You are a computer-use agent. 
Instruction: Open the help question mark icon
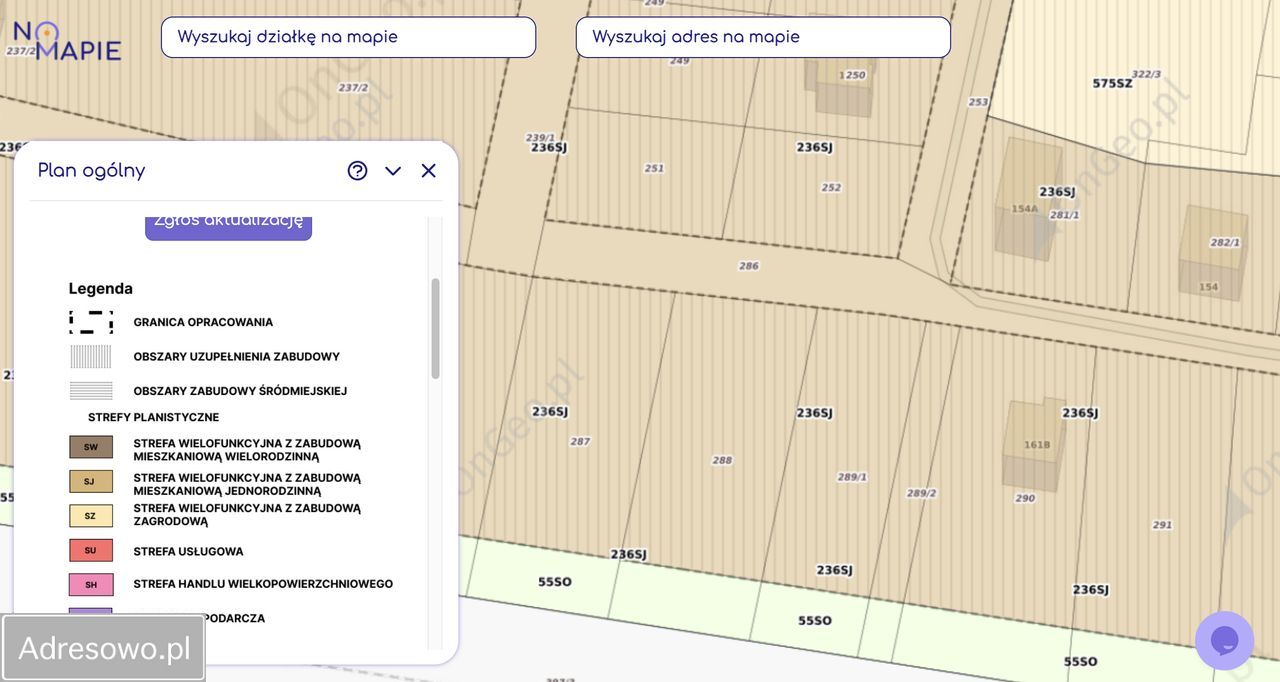[357, 171]
